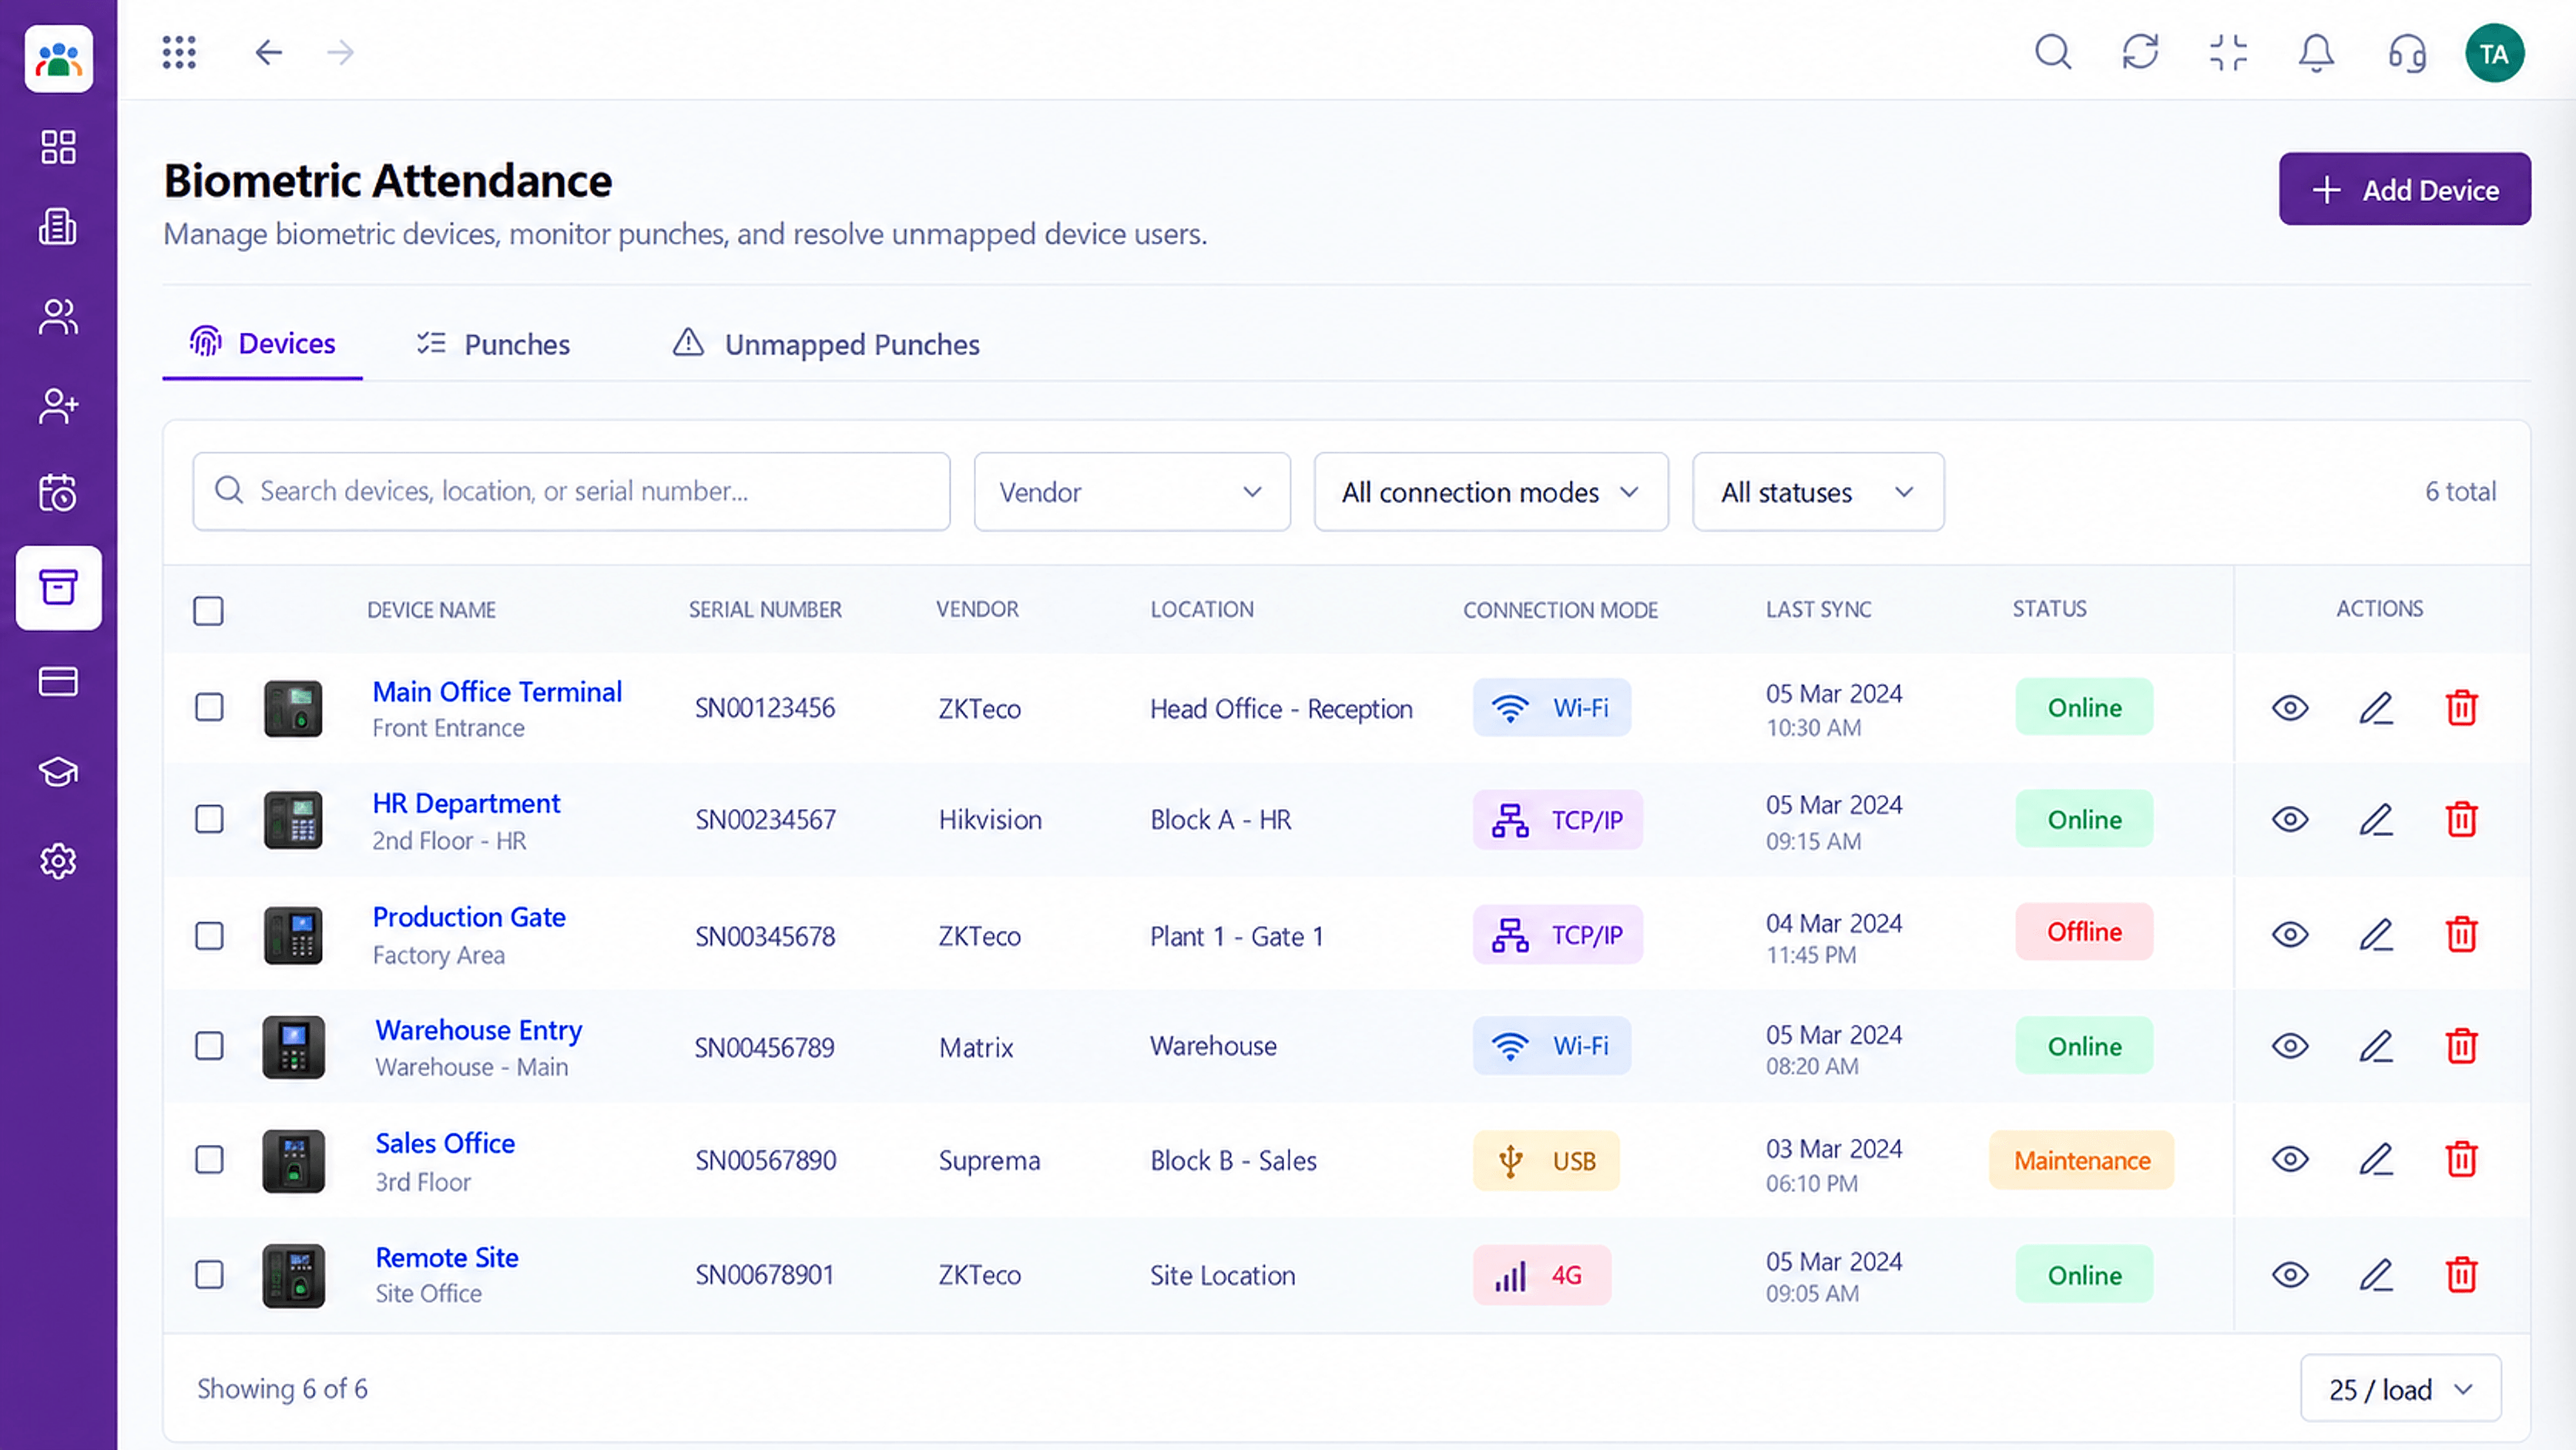
Task: Switch to the Punches tab
Action: 493,345
